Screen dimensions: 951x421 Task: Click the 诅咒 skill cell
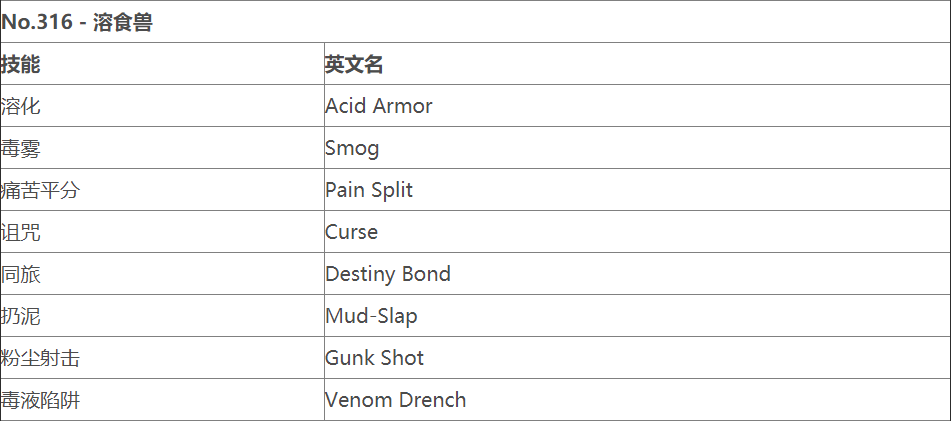point(21,232)
